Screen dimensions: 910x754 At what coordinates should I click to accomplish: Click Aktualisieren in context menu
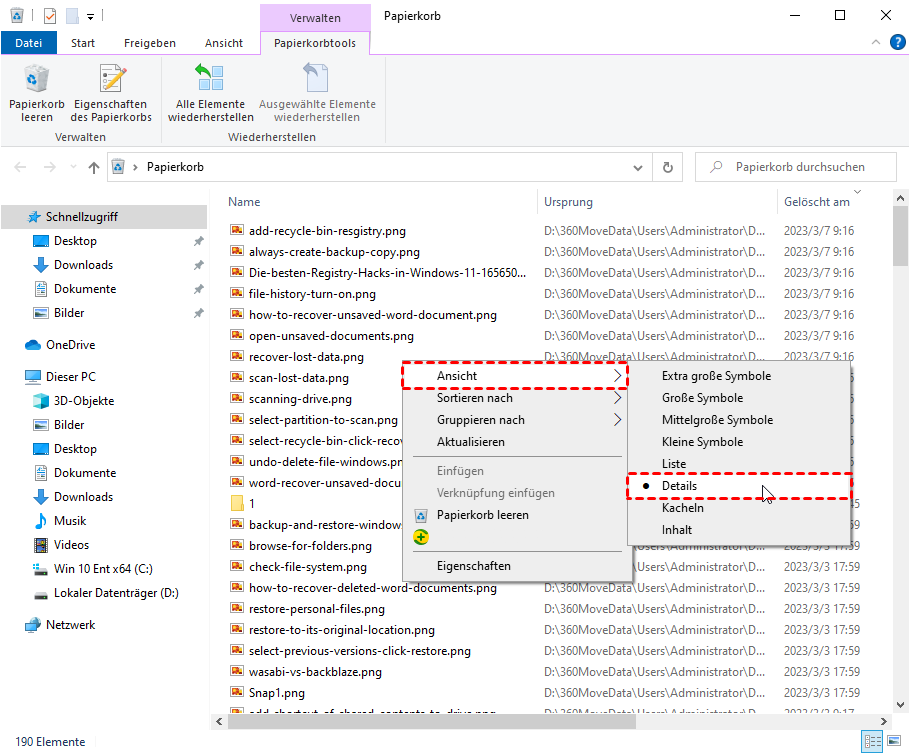[517, 442]
